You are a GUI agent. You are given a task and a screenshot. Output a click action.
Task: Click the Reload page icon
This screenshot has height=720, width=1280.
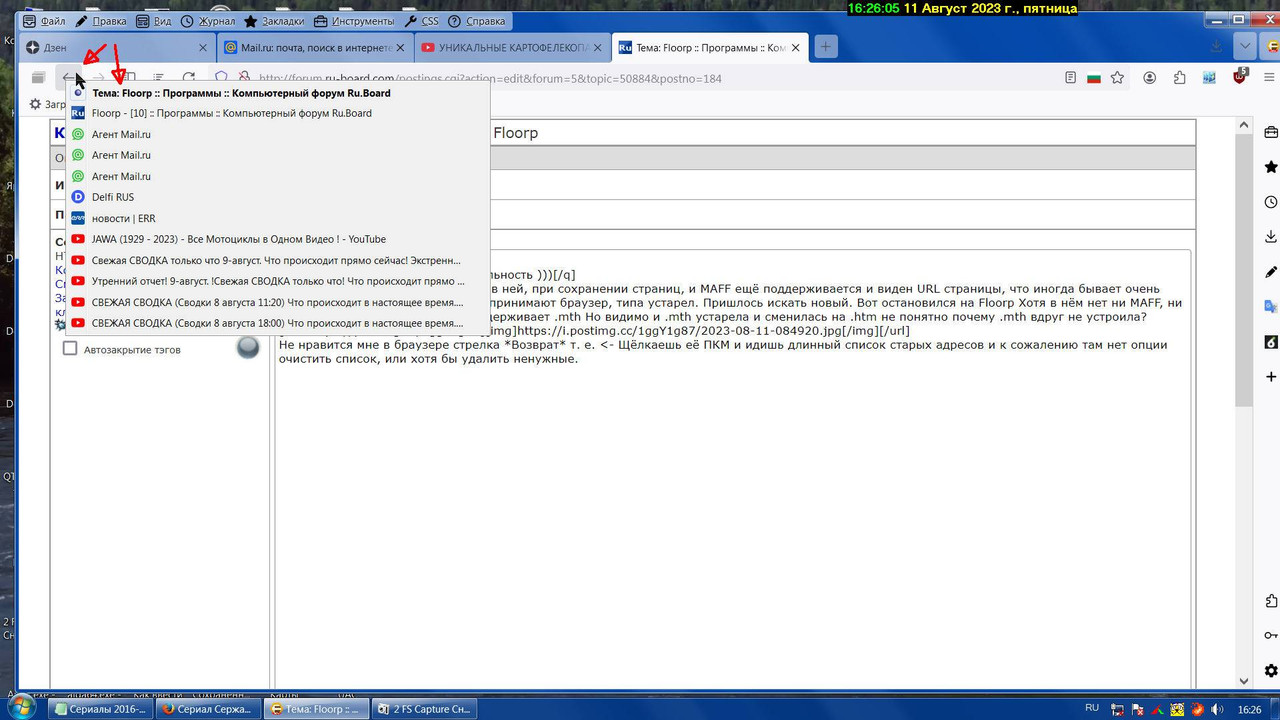189,77
